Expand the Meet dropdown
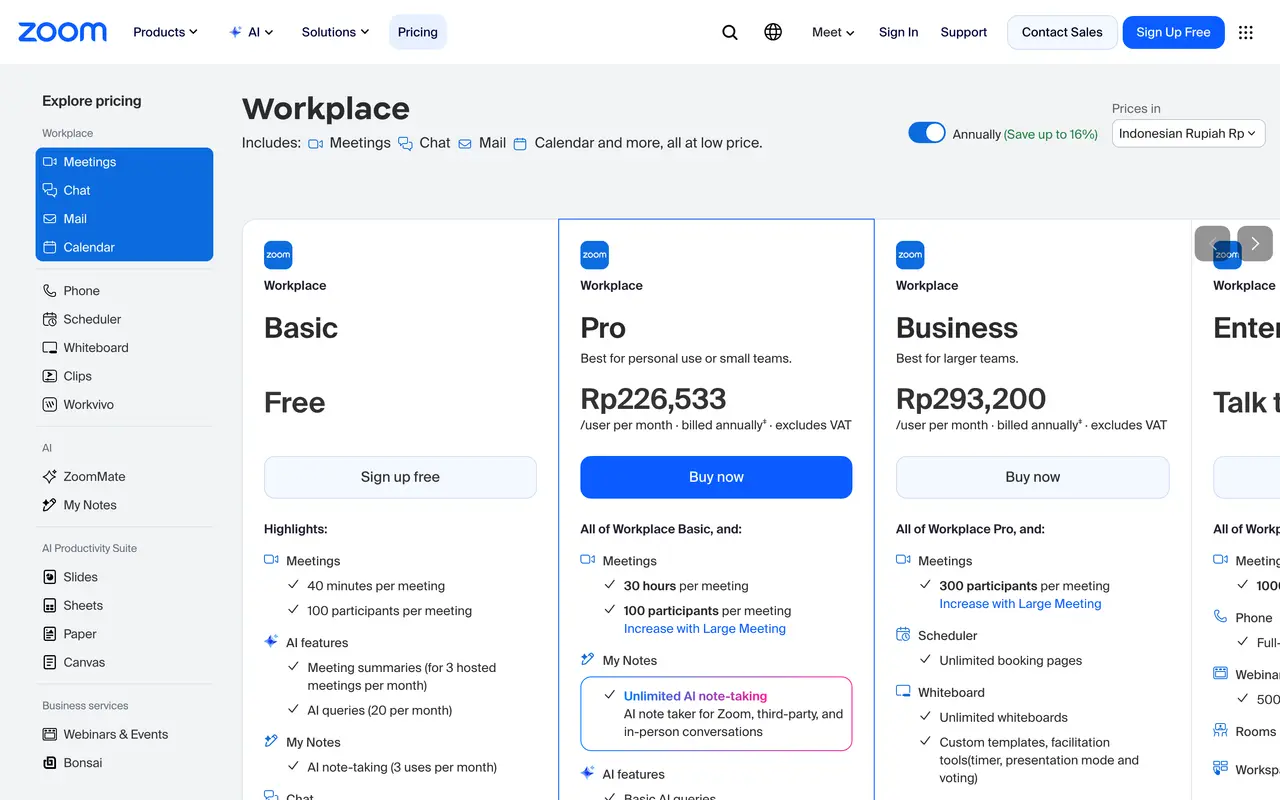This screenshot has height=800, width=1280. tap(833, 32)
